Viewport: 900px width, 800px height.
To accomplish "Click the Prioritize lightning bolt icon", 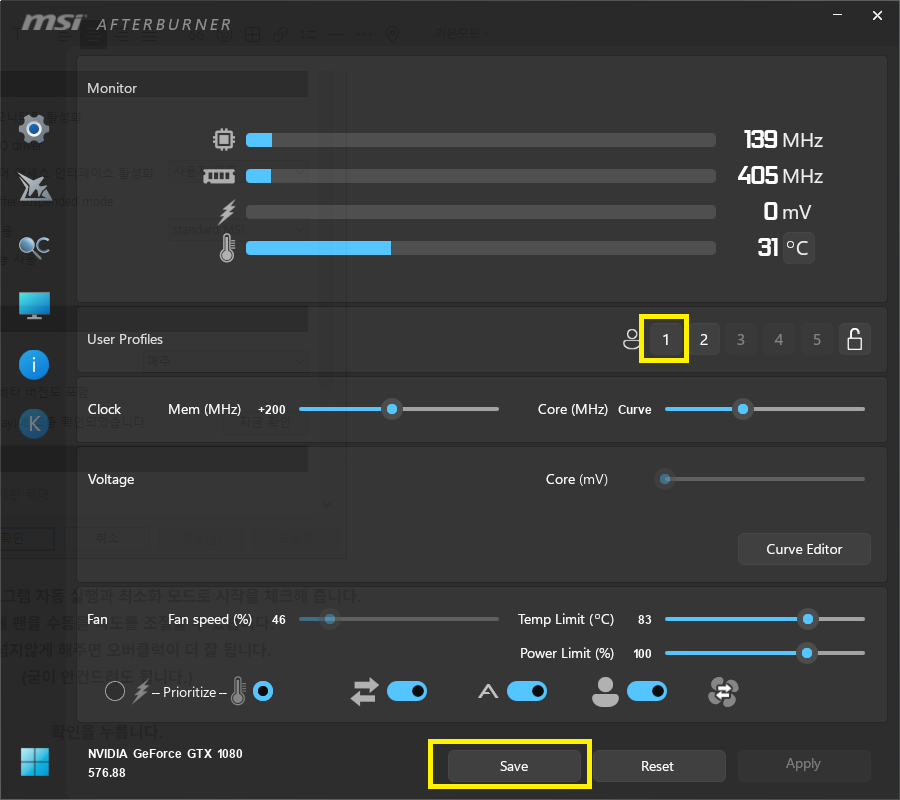I will click(141, 692).
